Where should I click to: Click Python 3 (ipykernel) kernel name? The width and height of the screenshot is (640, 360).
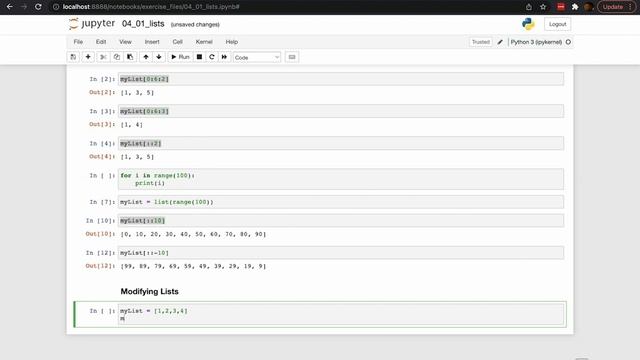[536, 42]
